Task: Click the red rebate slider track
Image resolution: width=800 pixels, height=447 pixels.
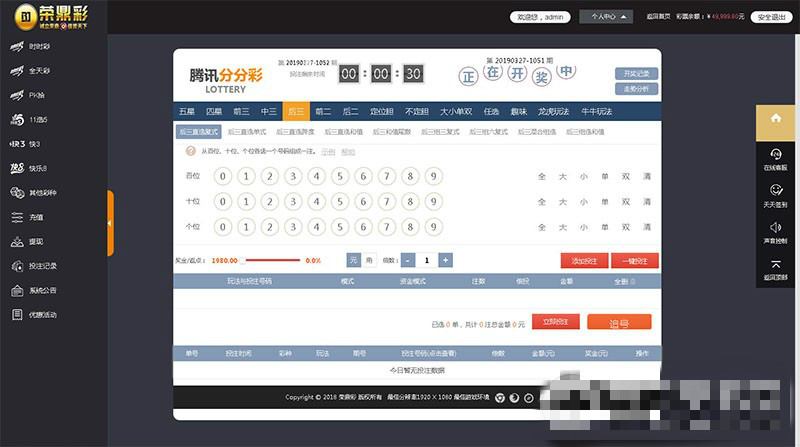Action: (273, 260)
